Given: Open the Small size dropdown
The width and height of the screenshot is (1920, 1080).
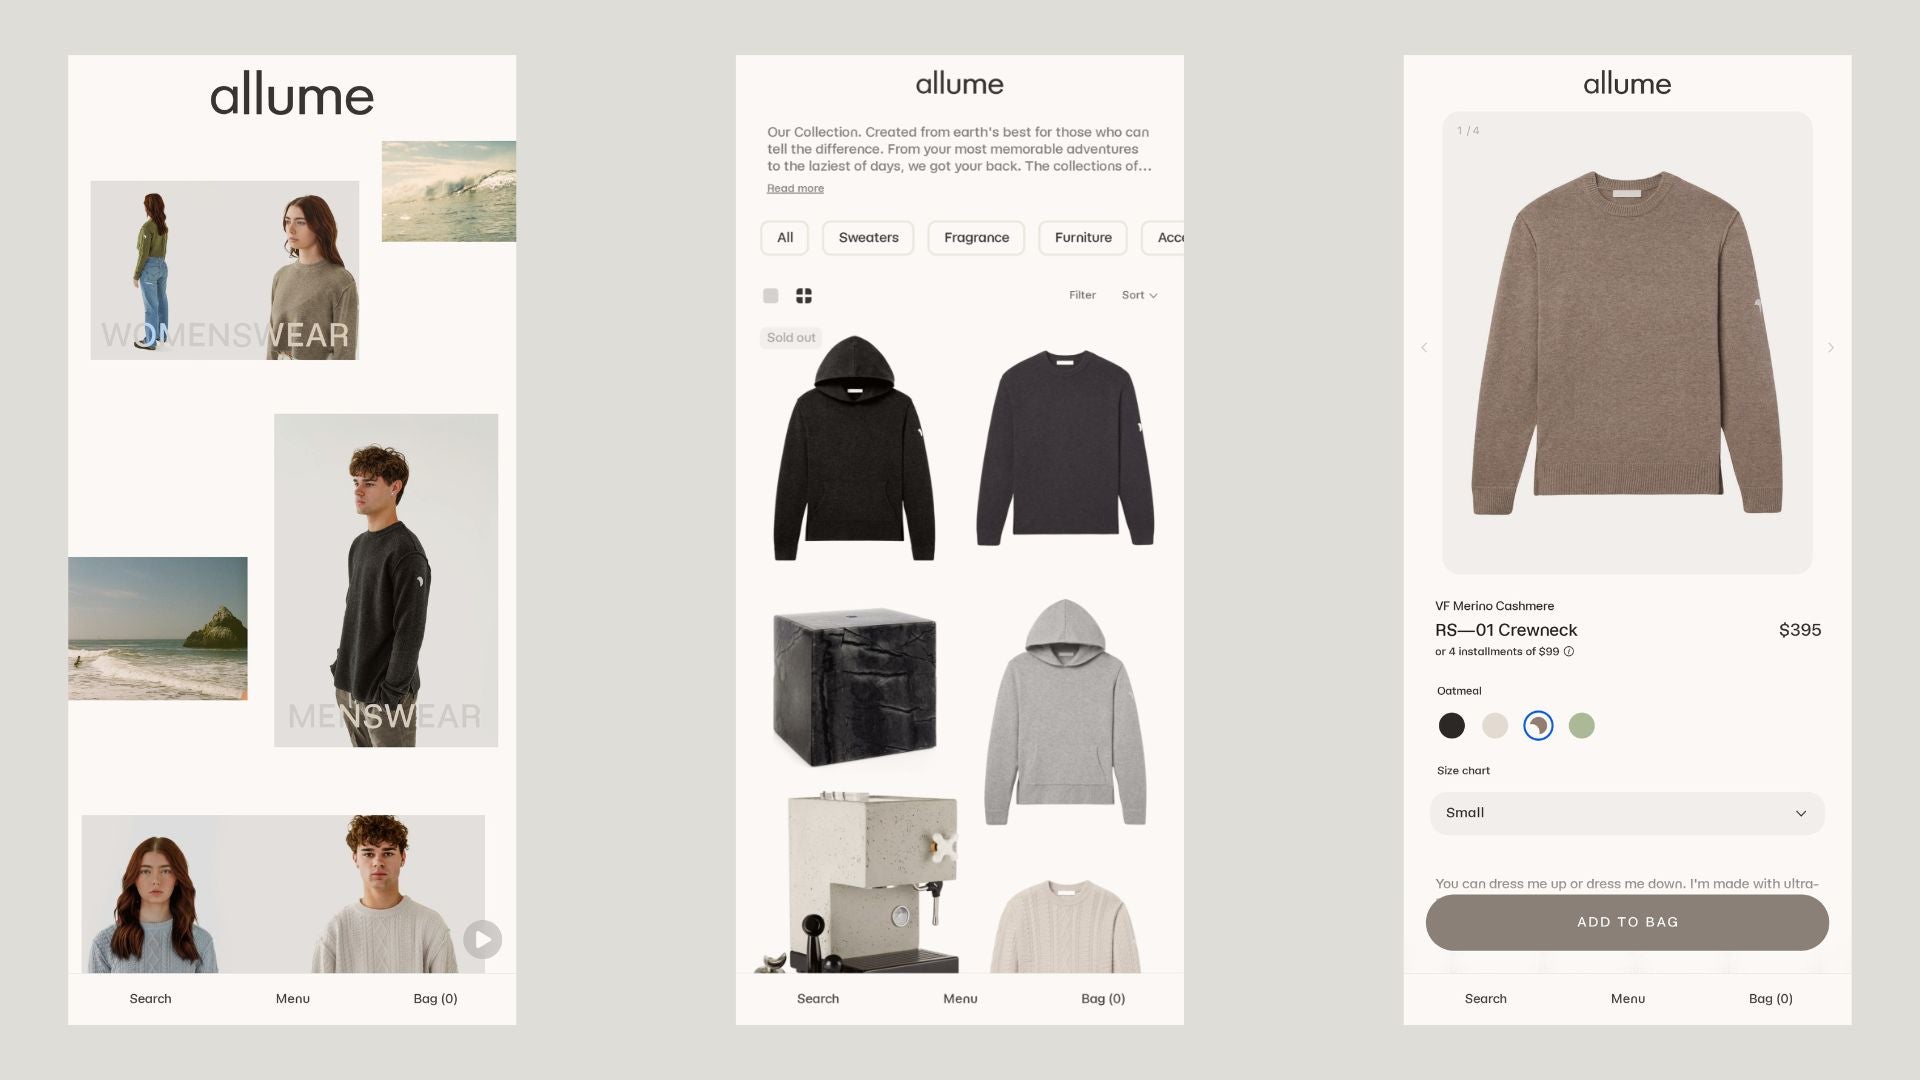Looking at the screenshot, I should point(1627,813).
